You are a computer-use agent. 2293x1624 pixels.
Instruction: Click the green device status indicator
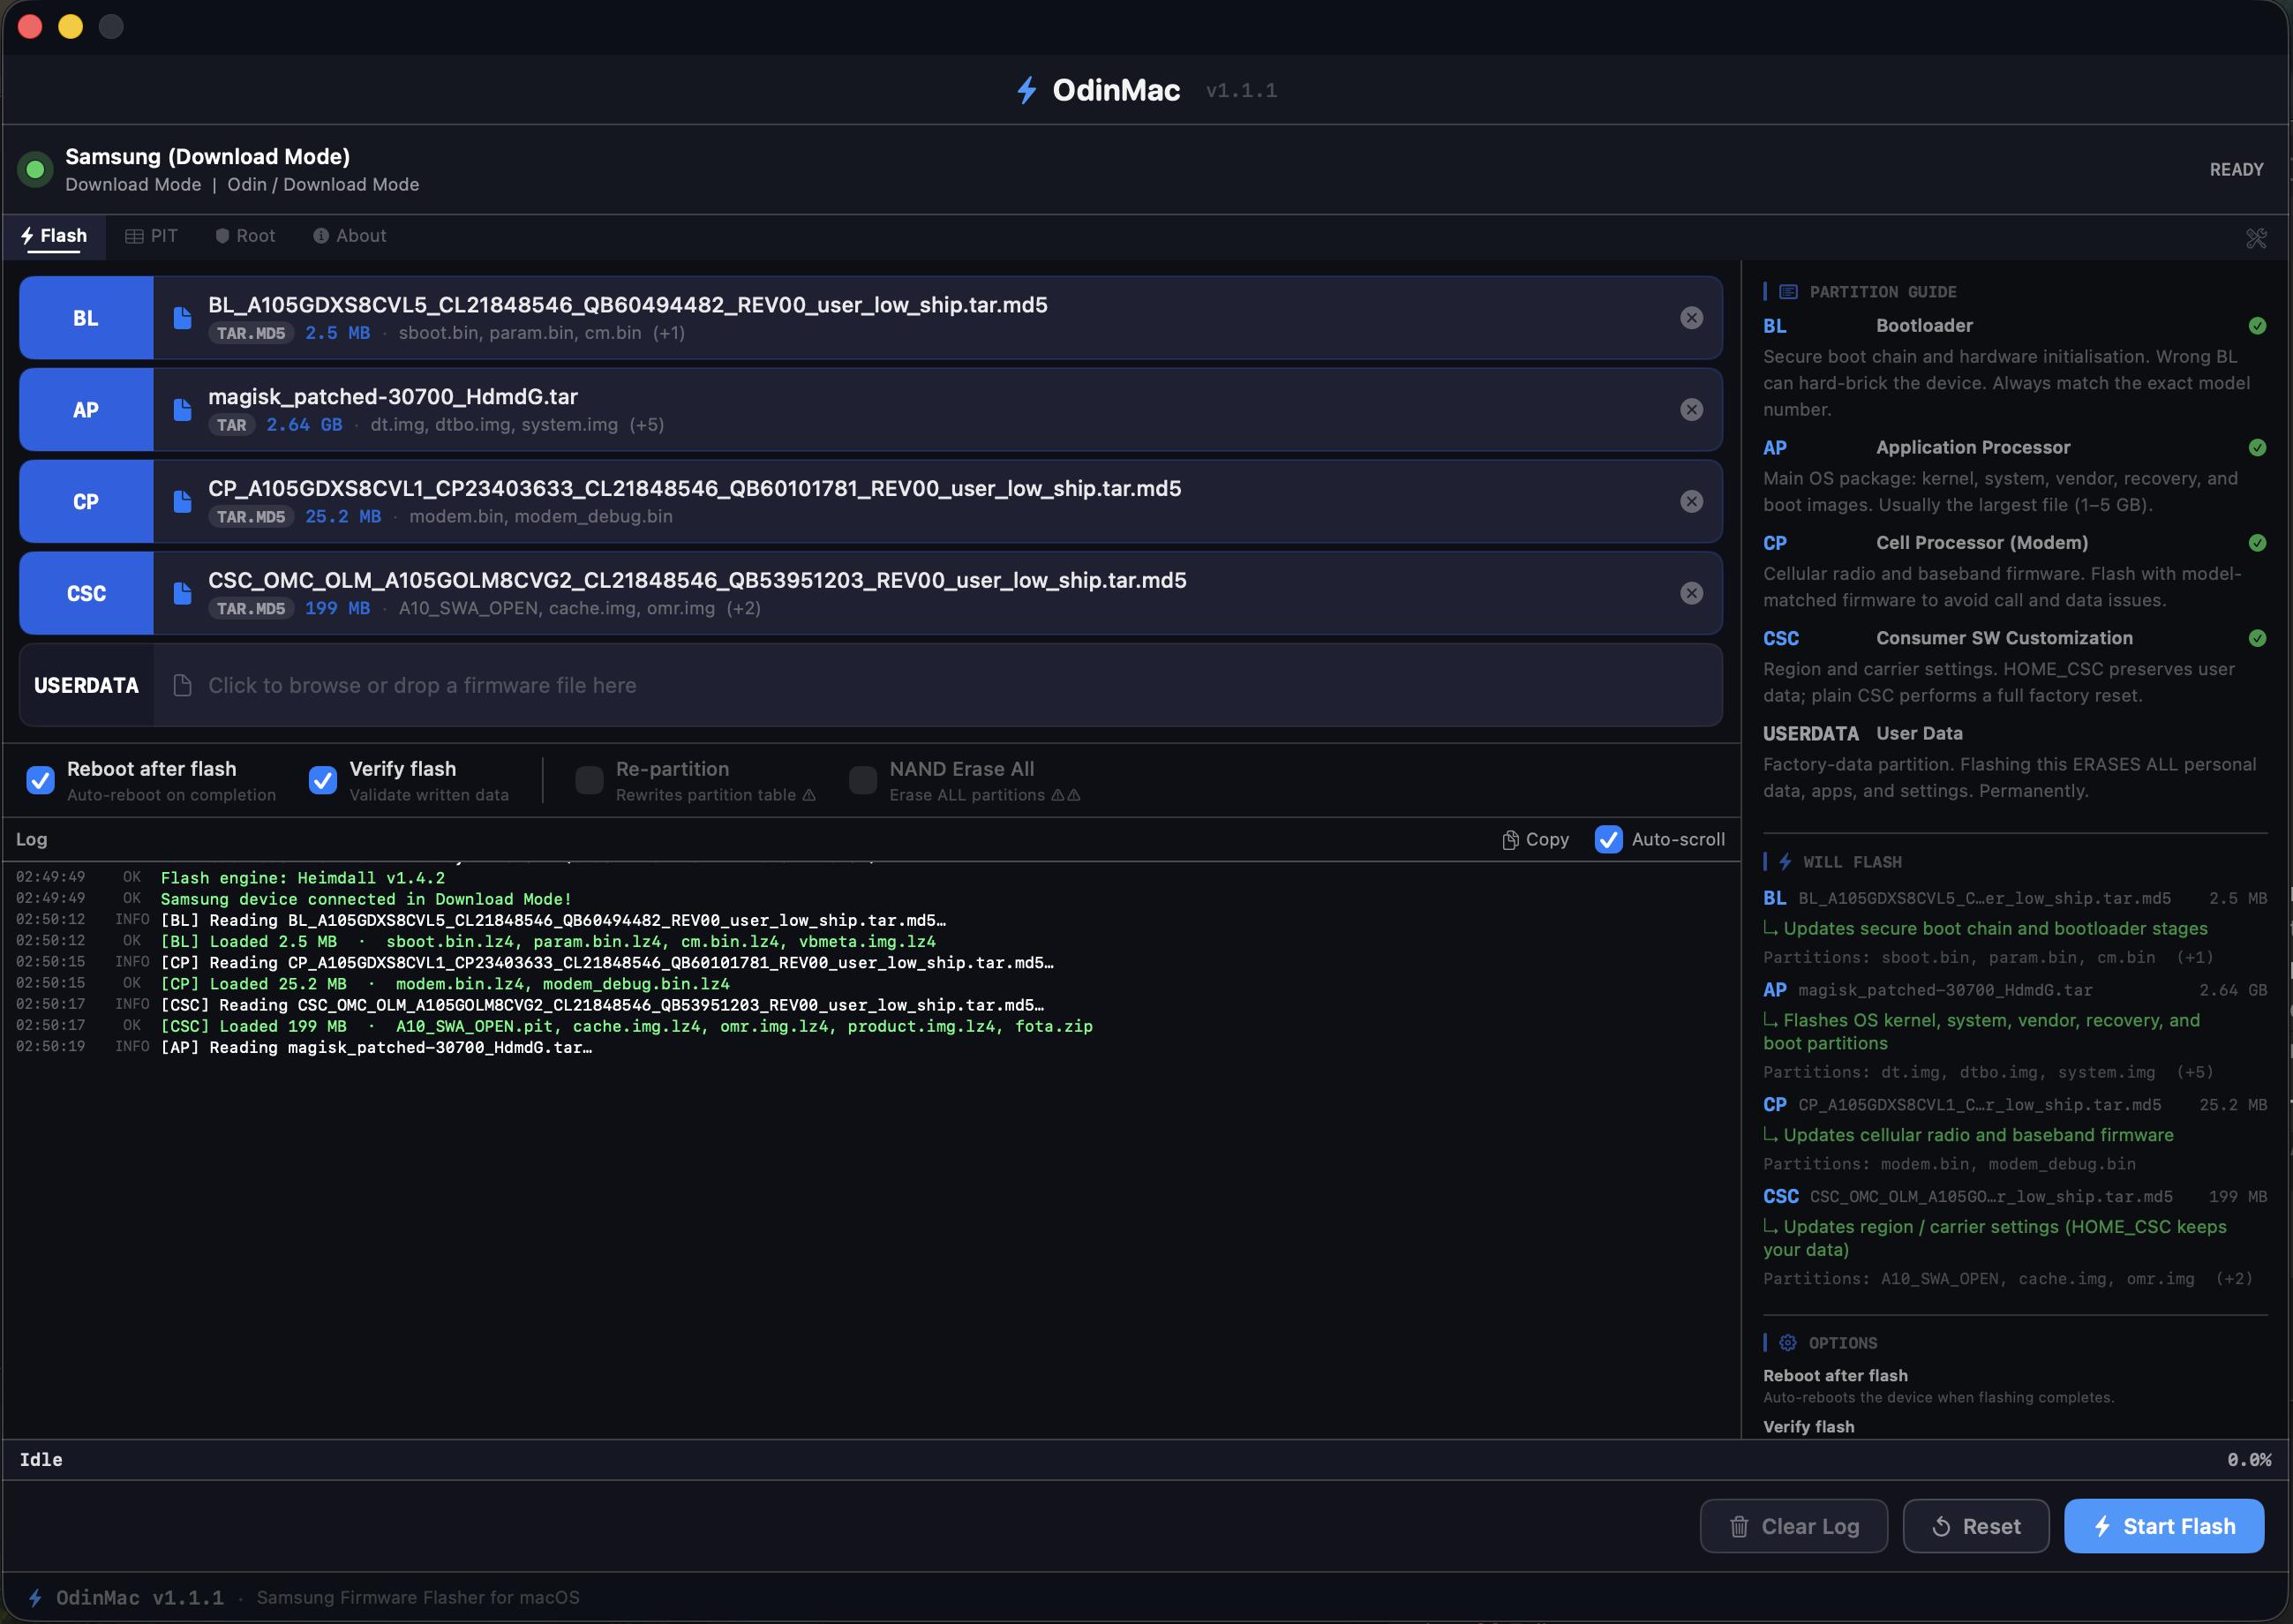35,169
